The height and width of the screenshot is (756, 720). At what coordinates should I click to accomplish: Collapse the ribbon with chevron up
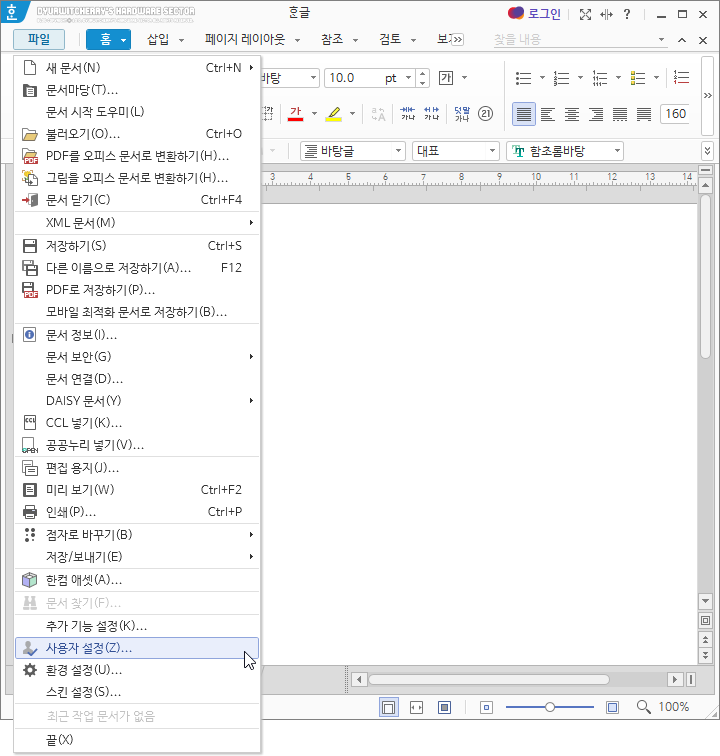coord(682,40)
